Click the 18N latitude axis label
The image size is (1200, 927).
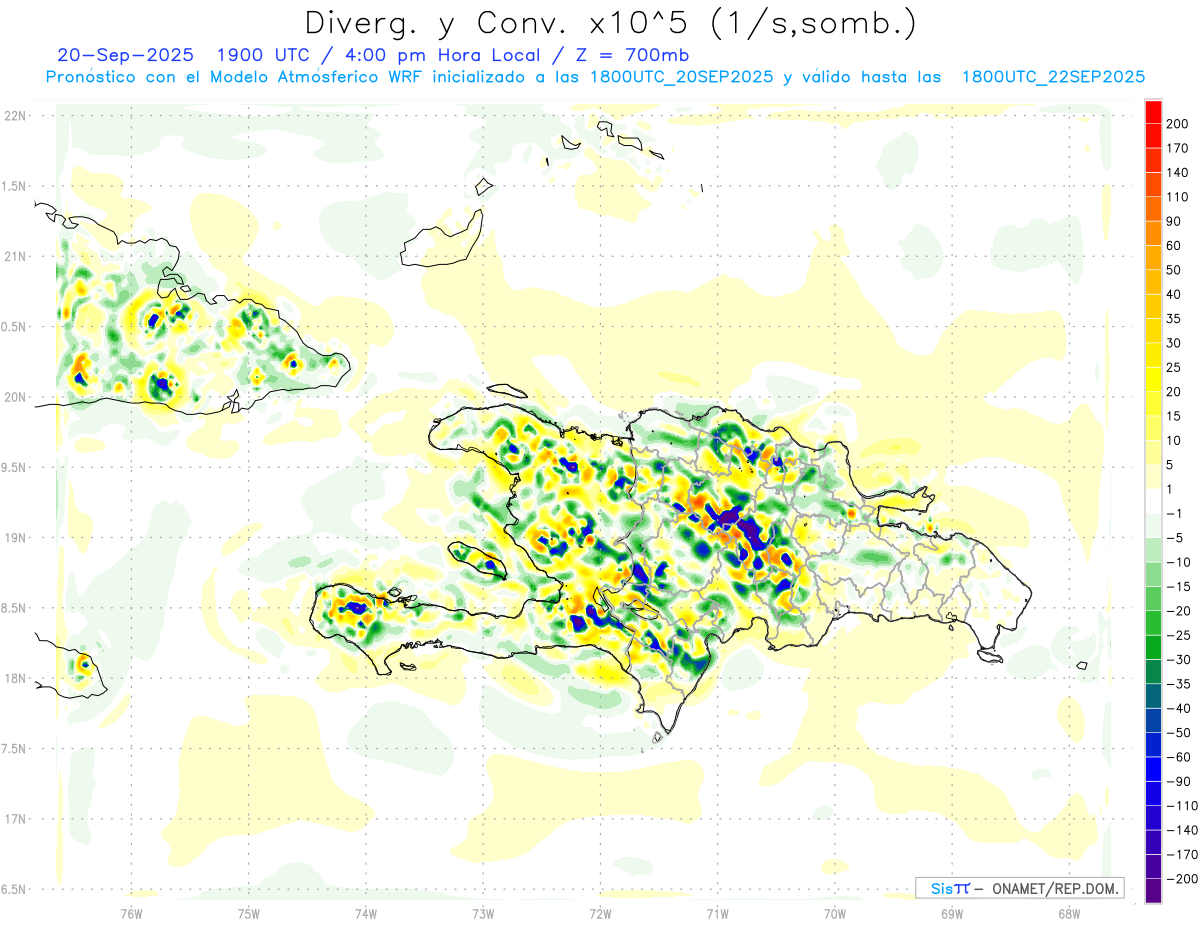15,679
